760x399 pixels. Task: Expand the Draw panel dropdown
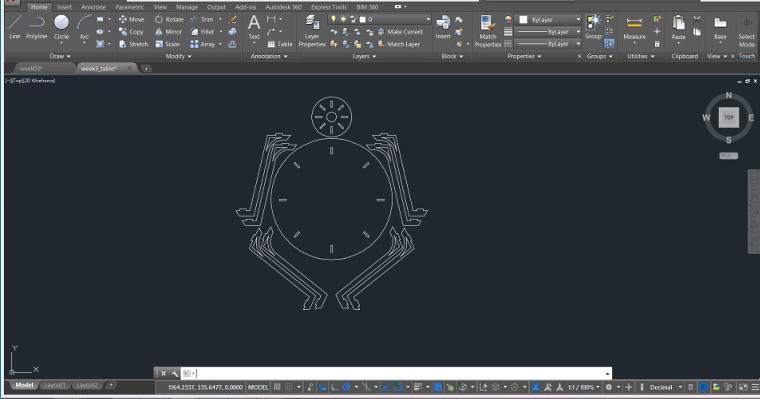click(60, 56)
